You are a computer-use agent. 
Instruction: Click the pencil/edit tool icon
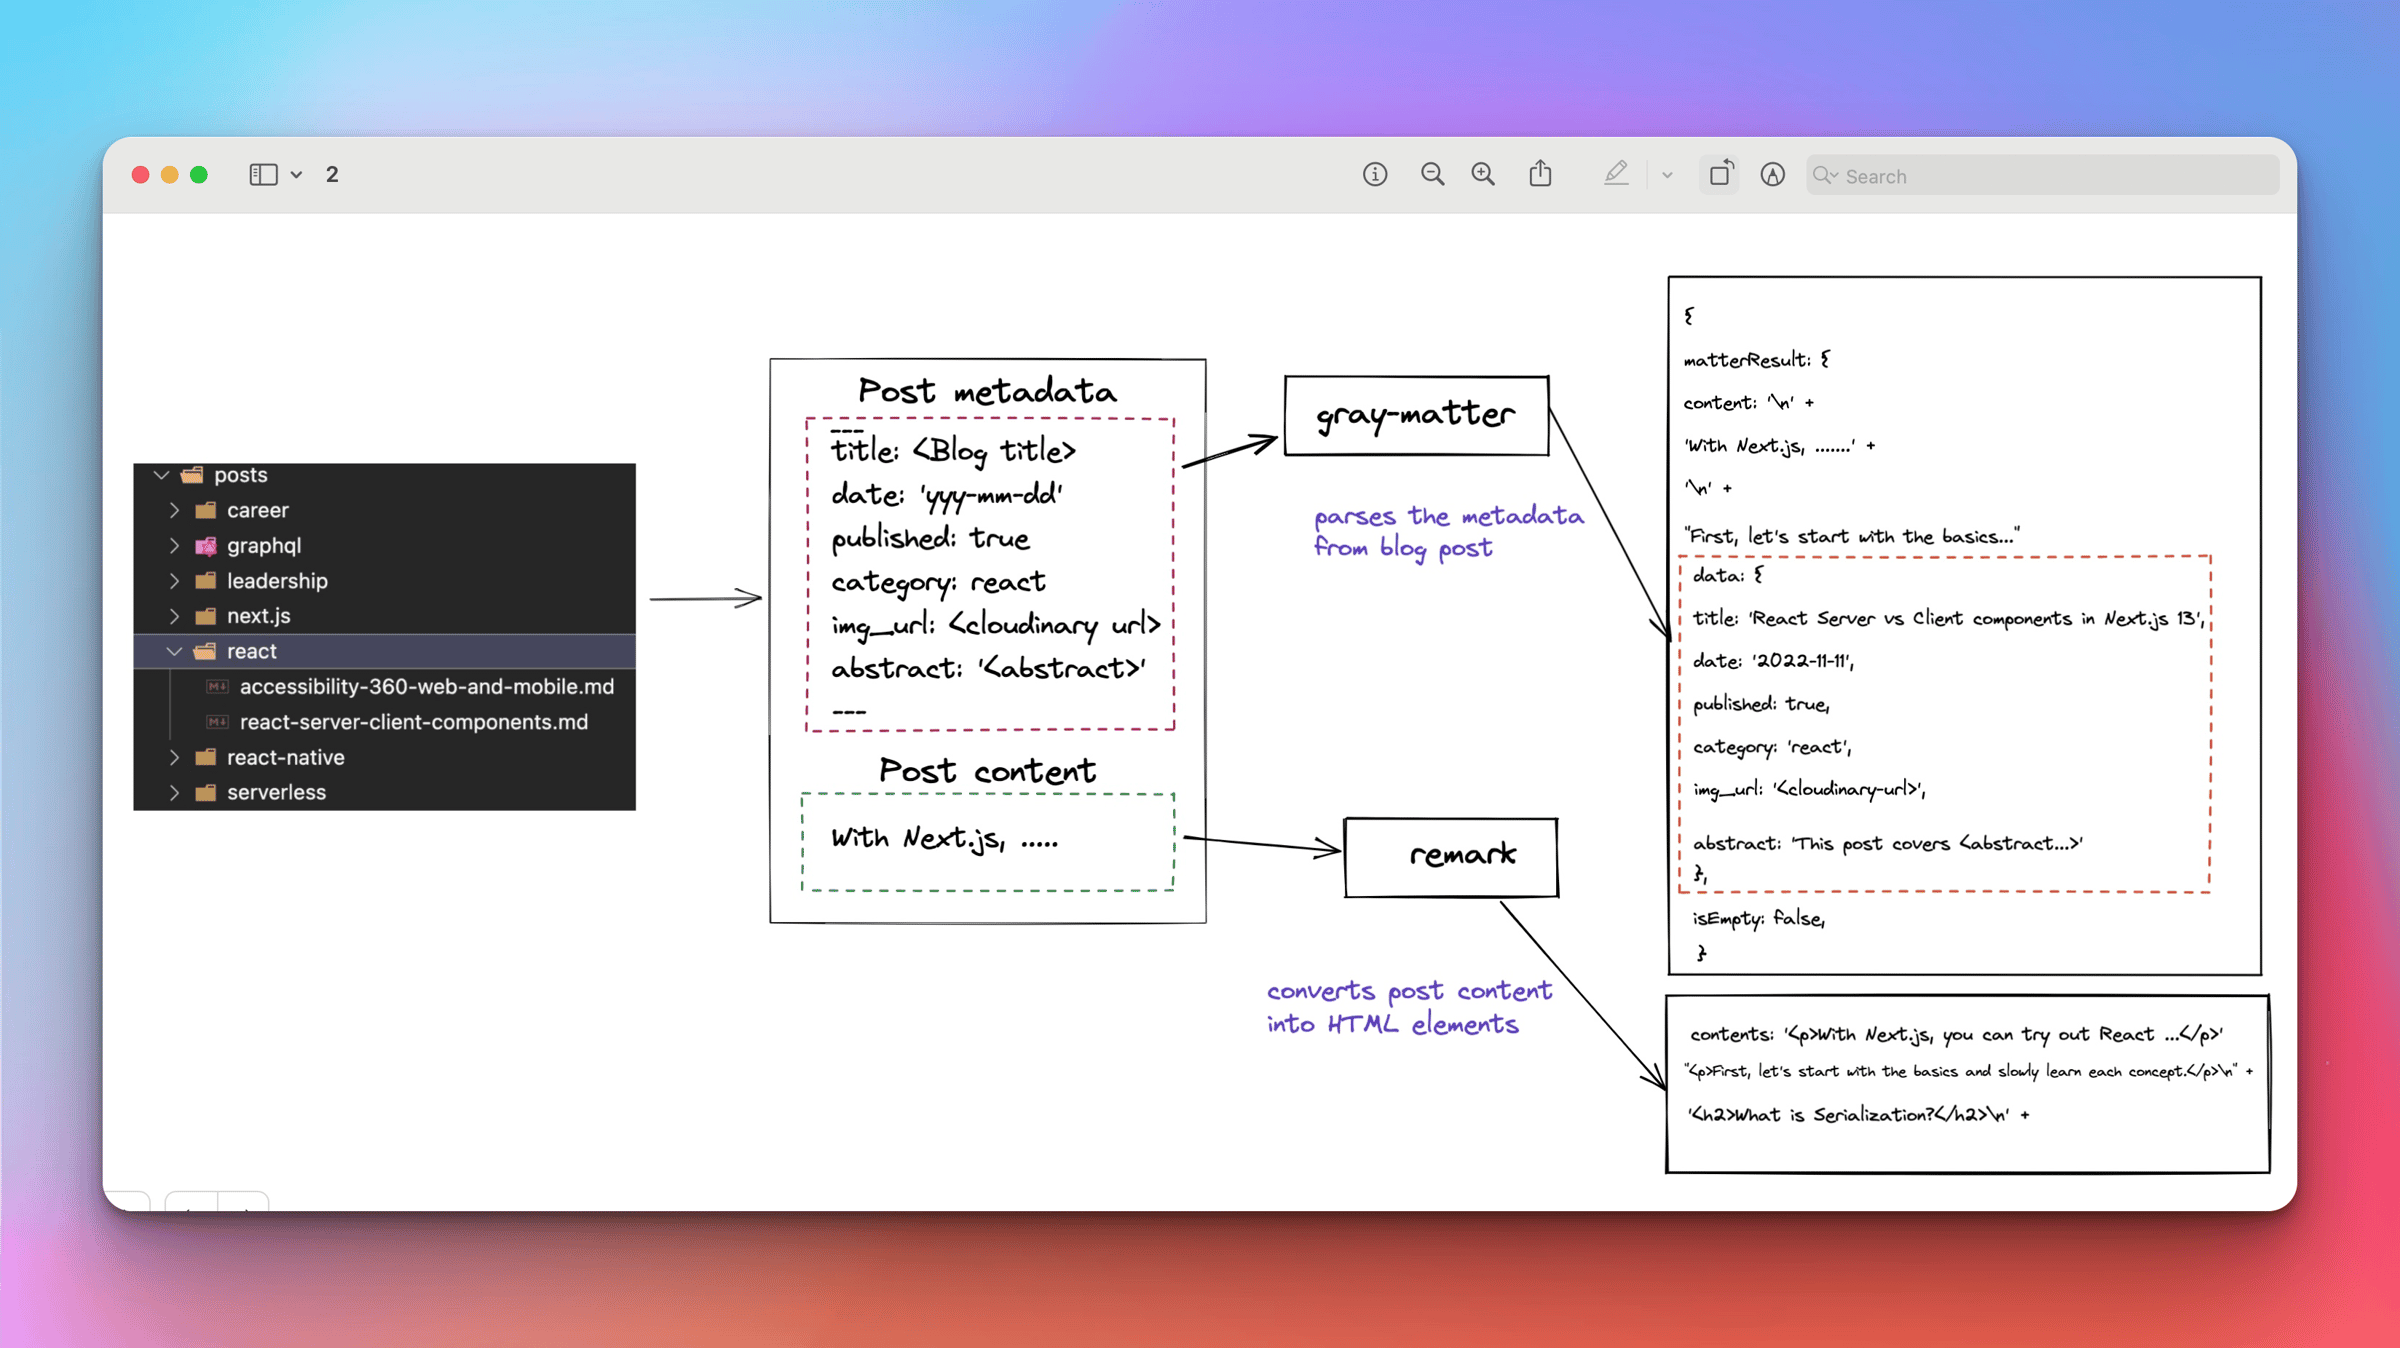point(1617,175)
